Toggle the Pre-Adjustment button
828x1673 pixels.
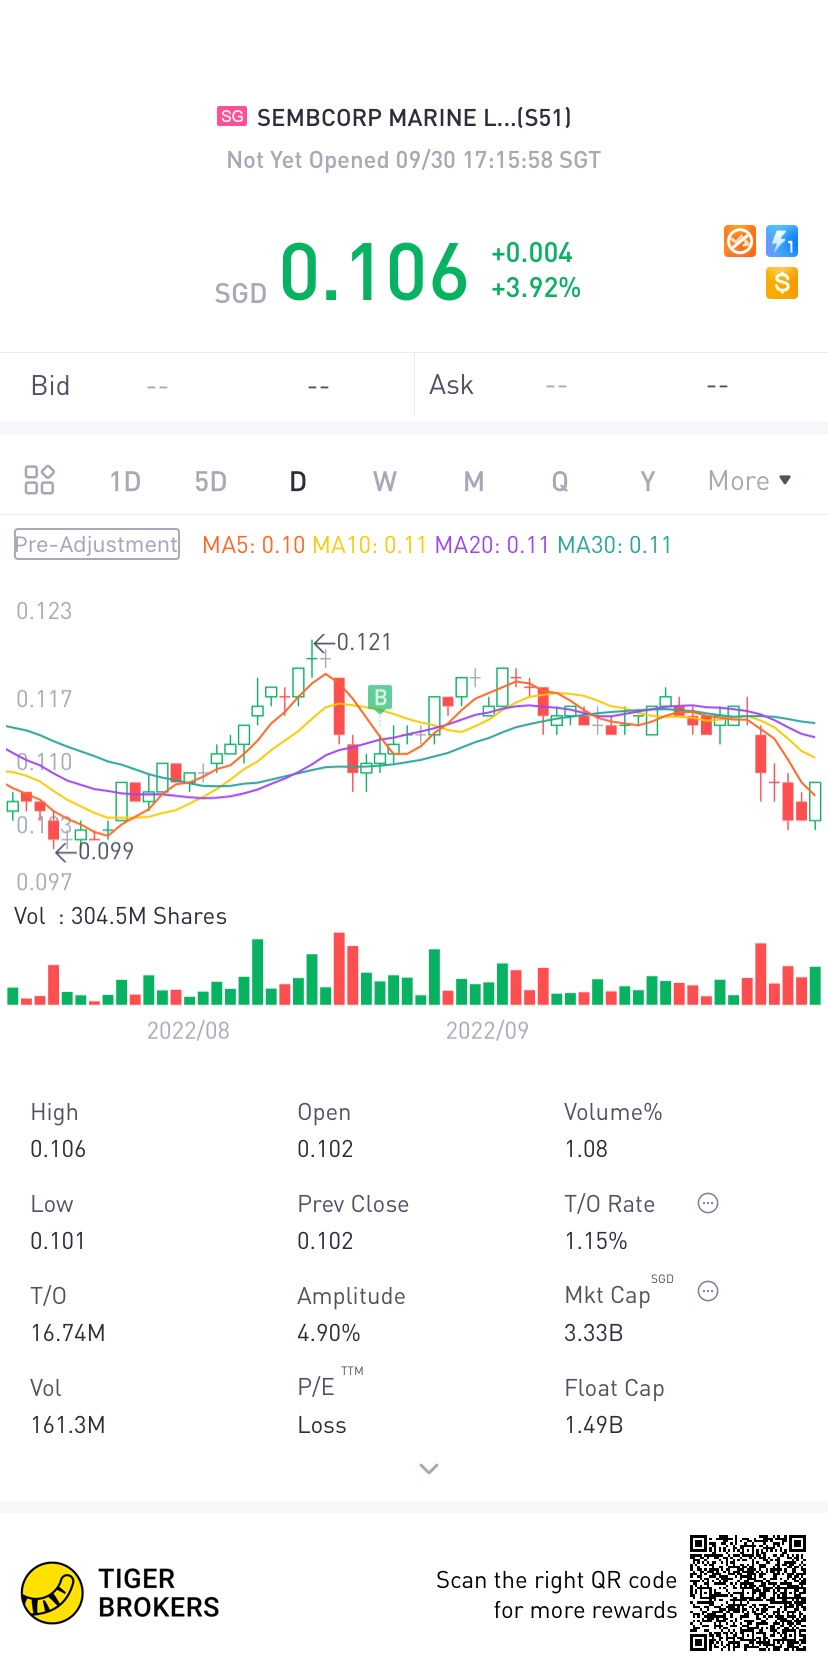97,544
